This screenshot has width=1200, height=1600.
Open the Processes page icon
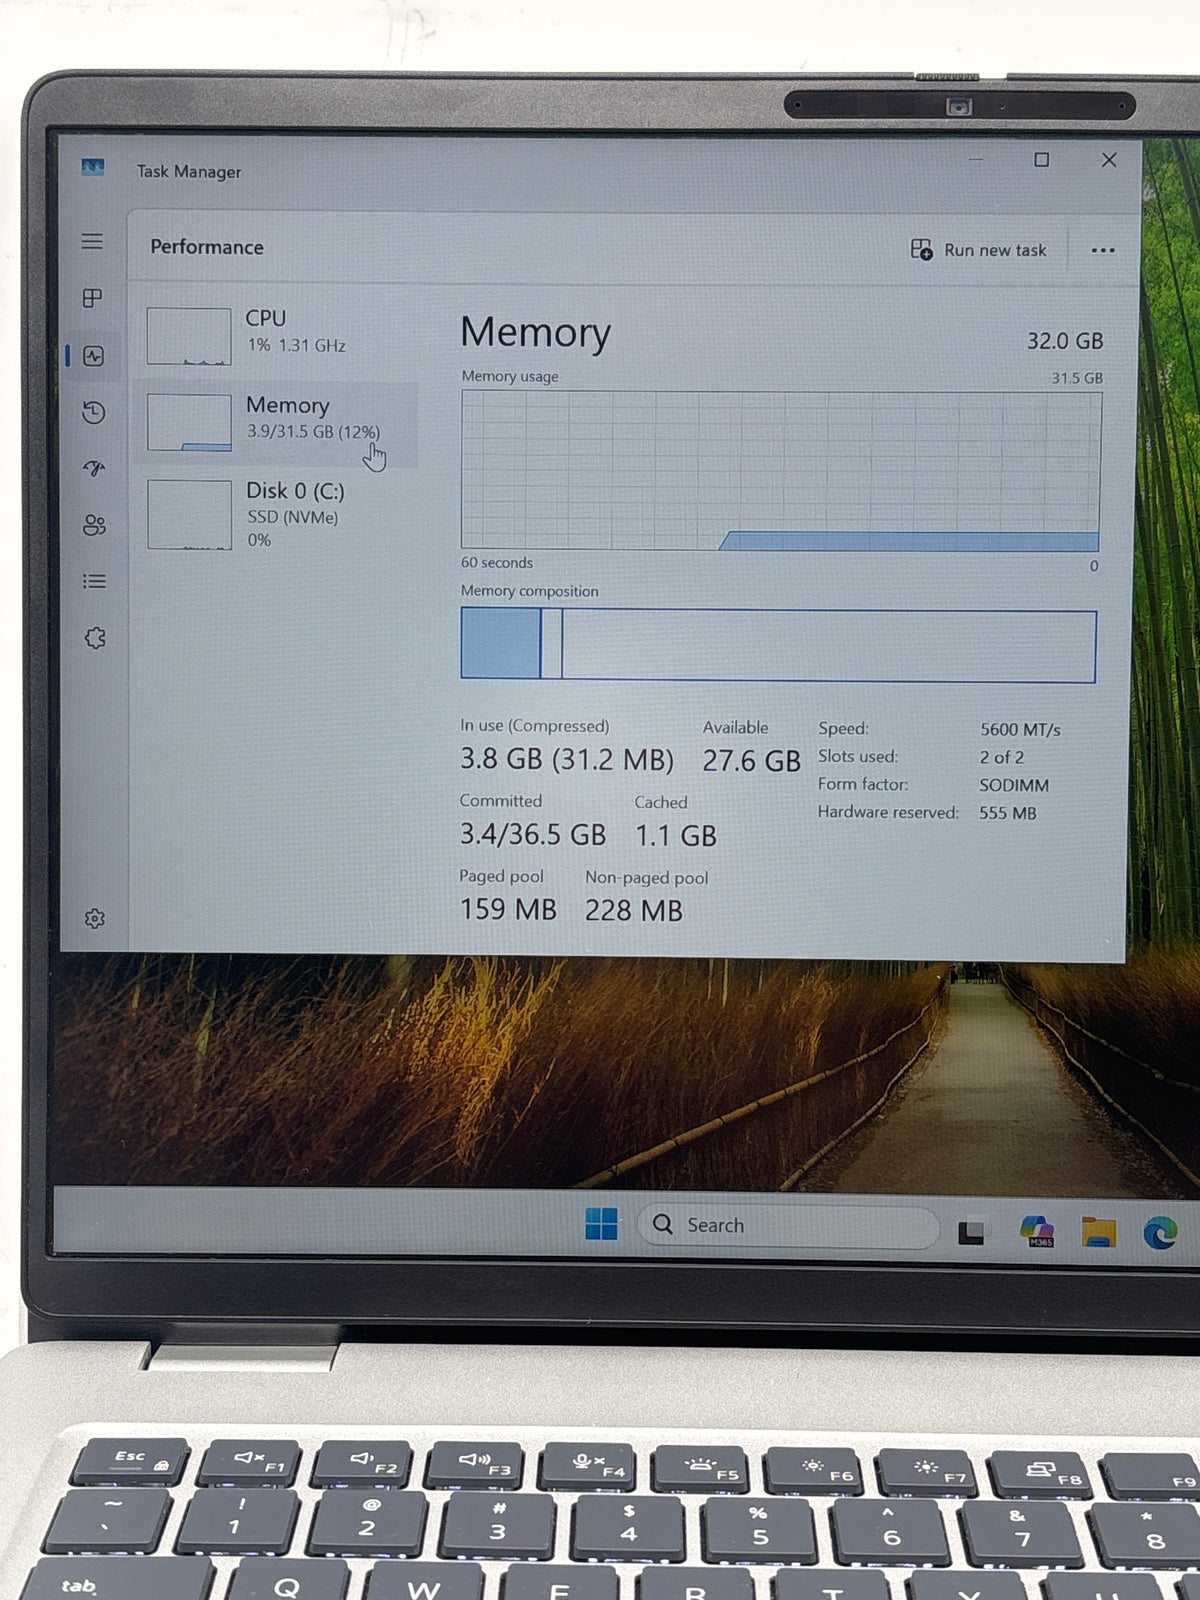[x=92, y=298]
